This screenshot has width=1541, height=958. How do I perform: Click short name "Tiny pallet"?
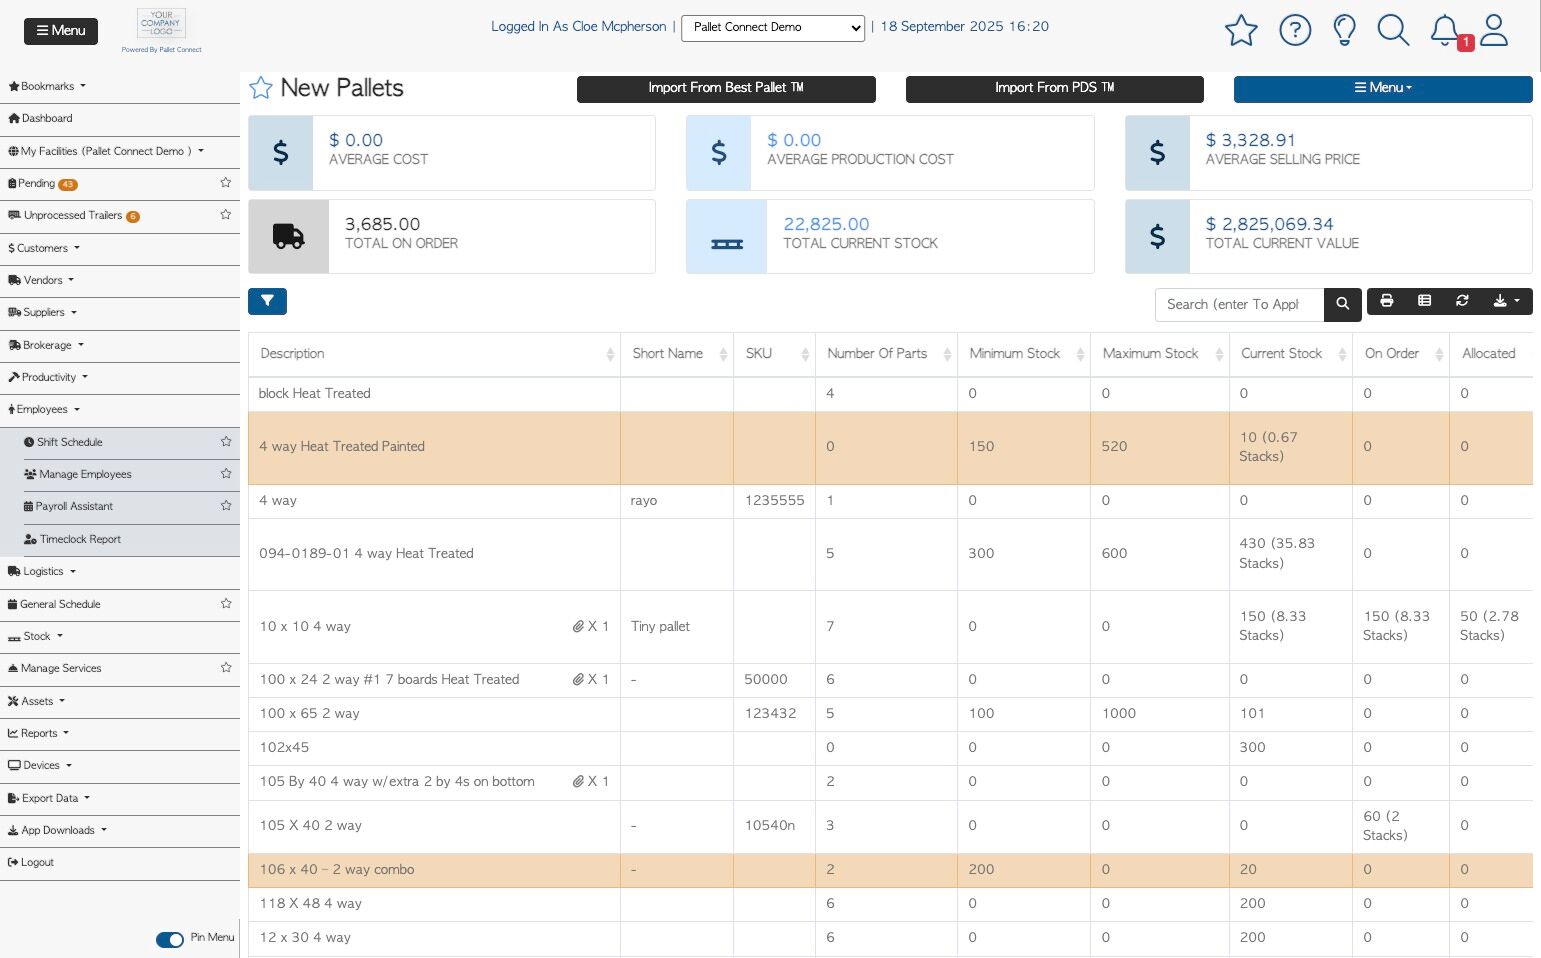660,627
